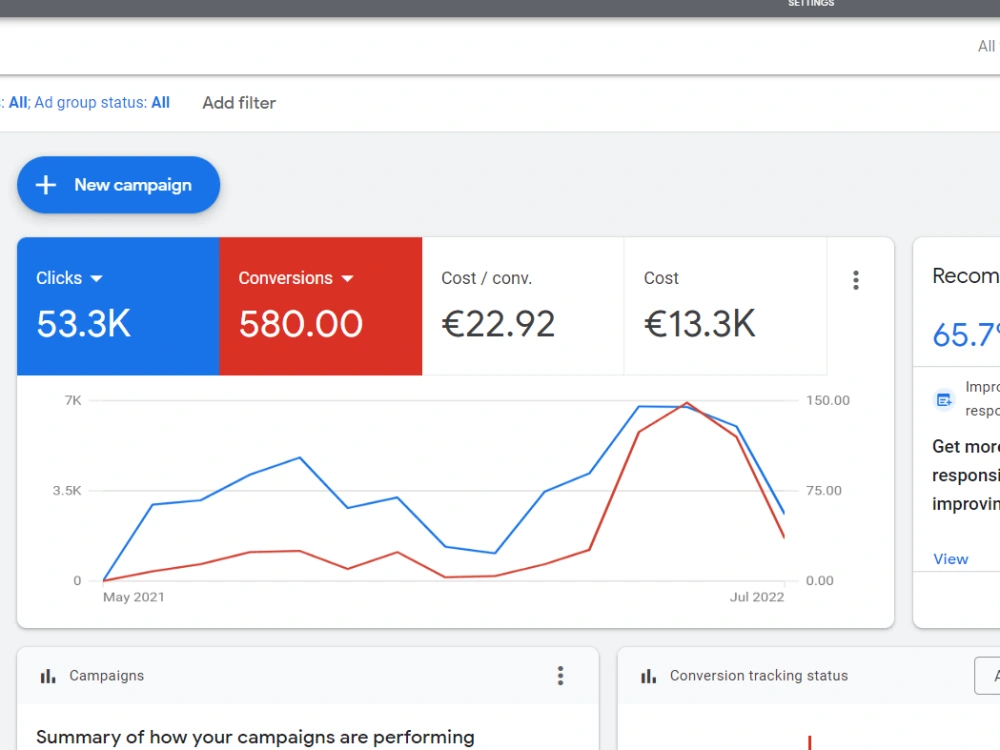Click the Ad group status: All filter
The height and width of the screenshot is (750, 1000).
pyautogui.click(x=102, y=103)
